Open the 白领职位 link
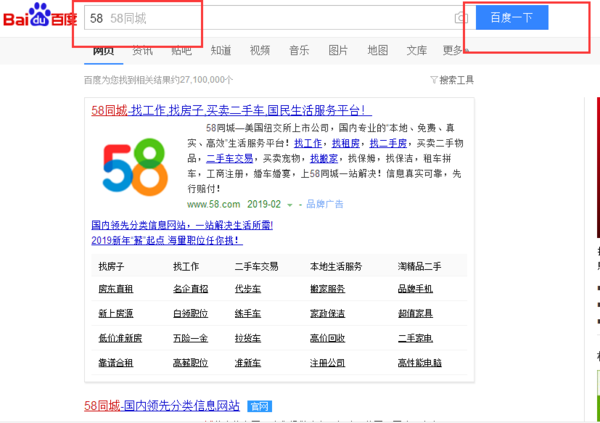600x423 pixels. (190, 314)
